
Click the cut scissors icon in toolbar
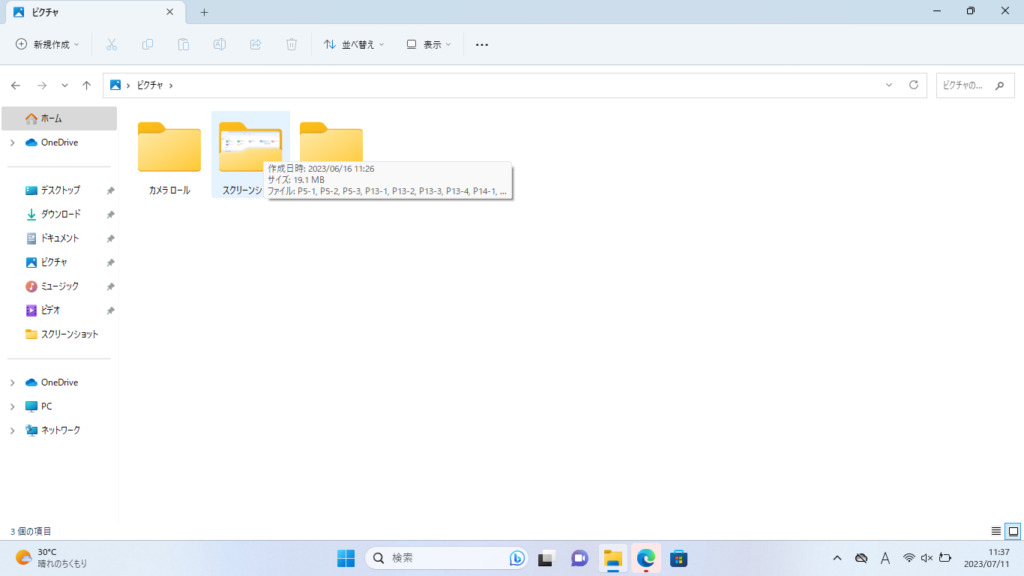111,44
